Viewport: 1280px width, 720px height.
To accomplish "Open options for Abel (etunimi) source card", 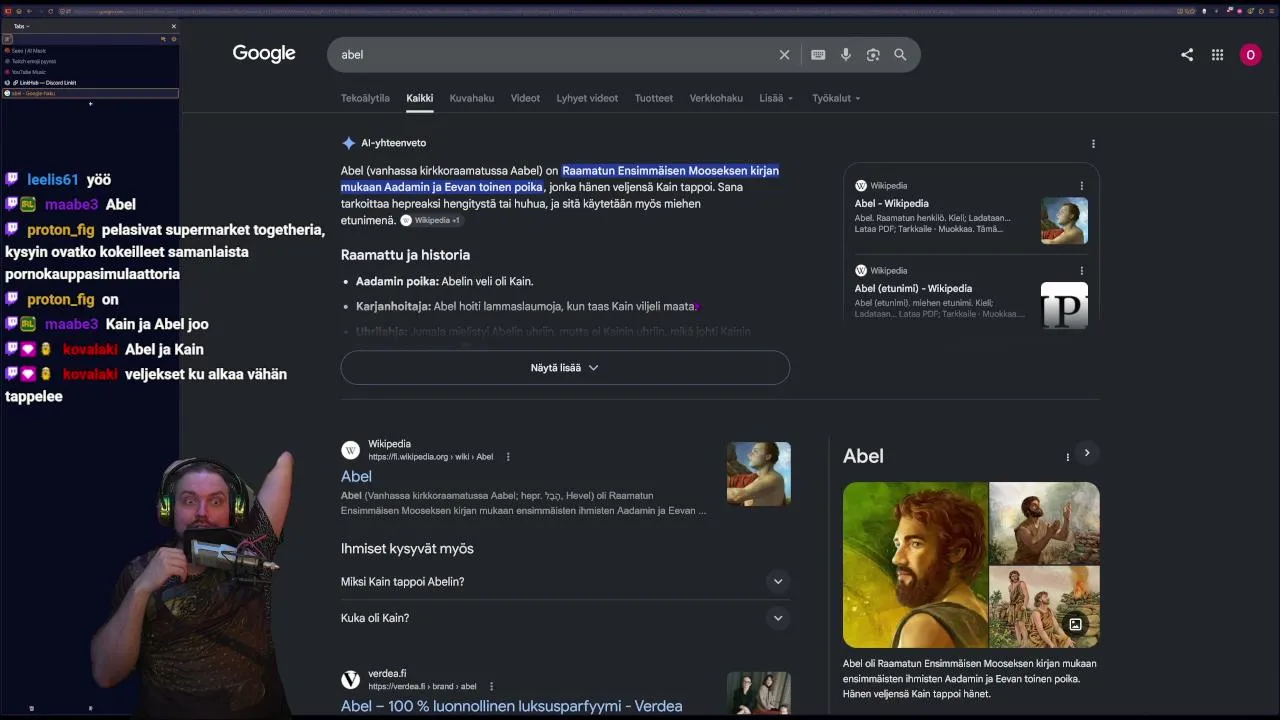I will pyautogui.click(x=1081, y=271).
